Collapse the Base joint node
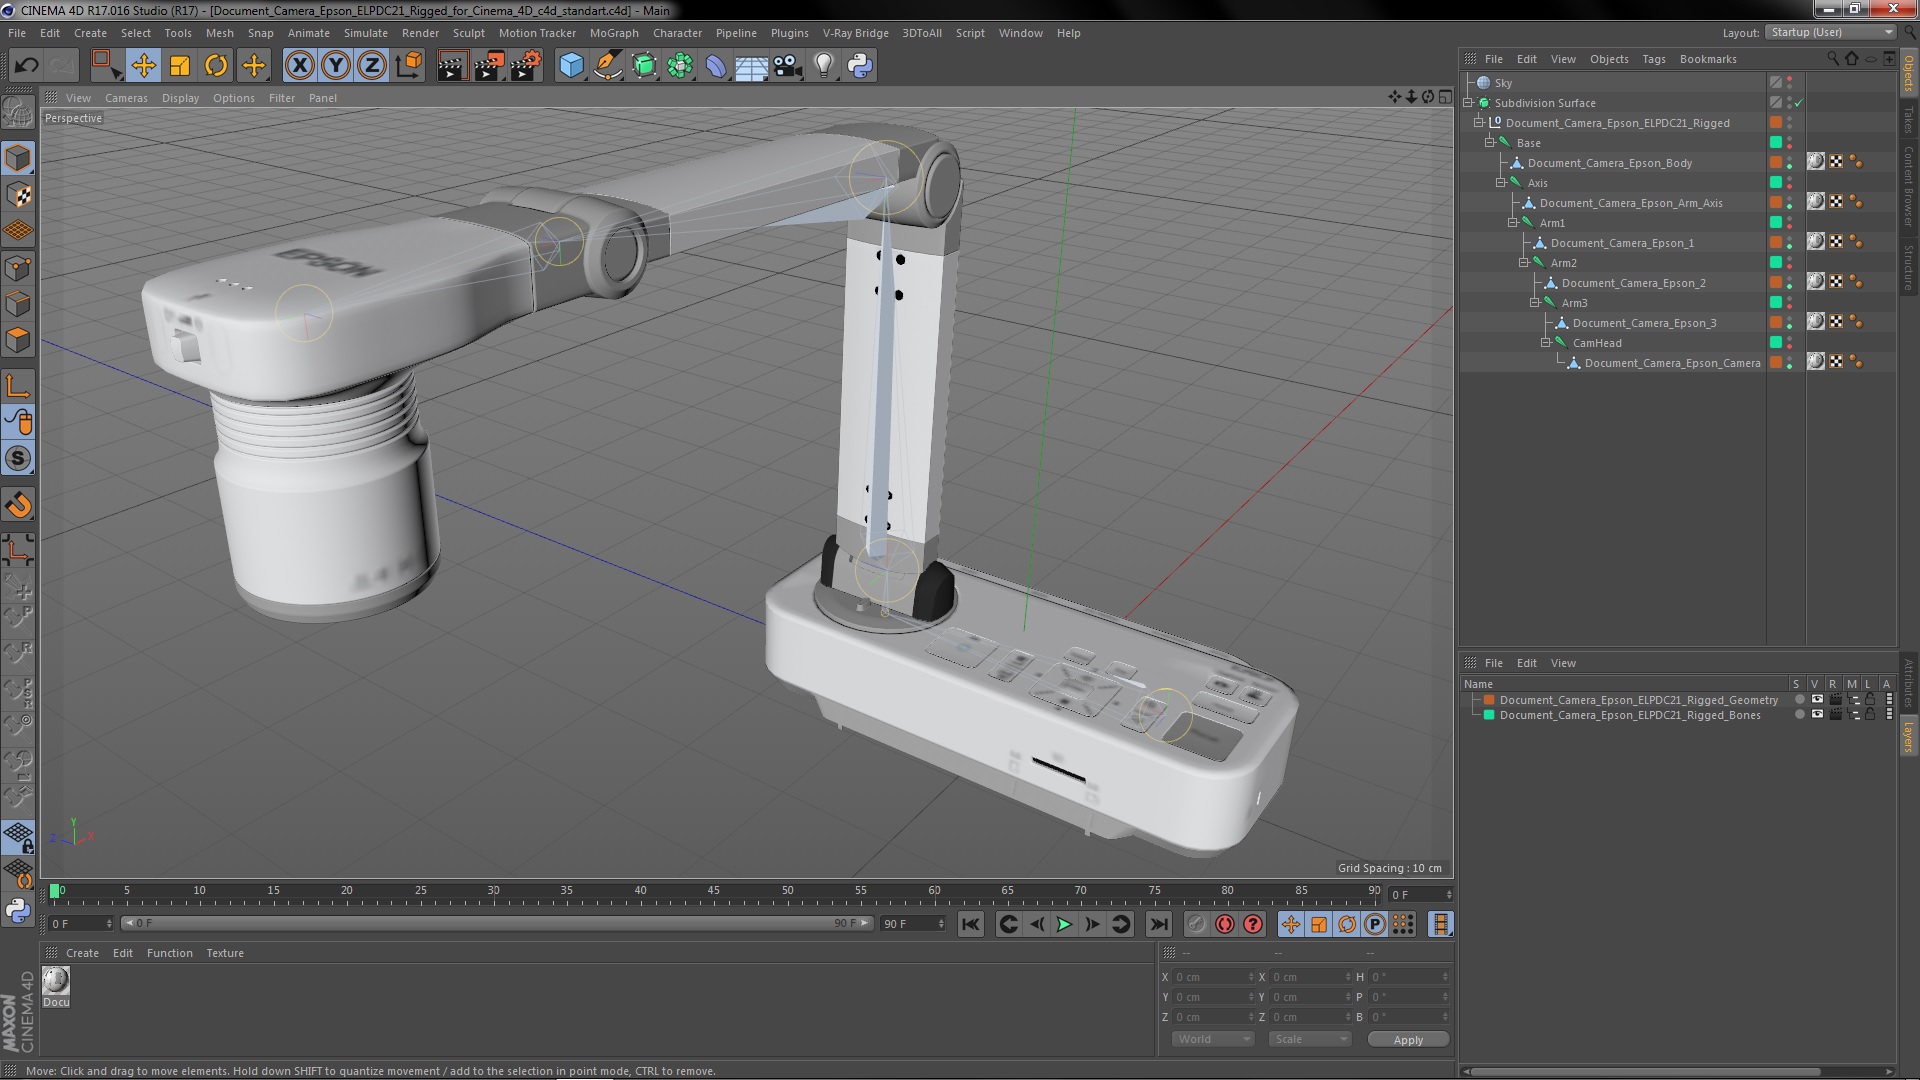 pos(1490,143)
